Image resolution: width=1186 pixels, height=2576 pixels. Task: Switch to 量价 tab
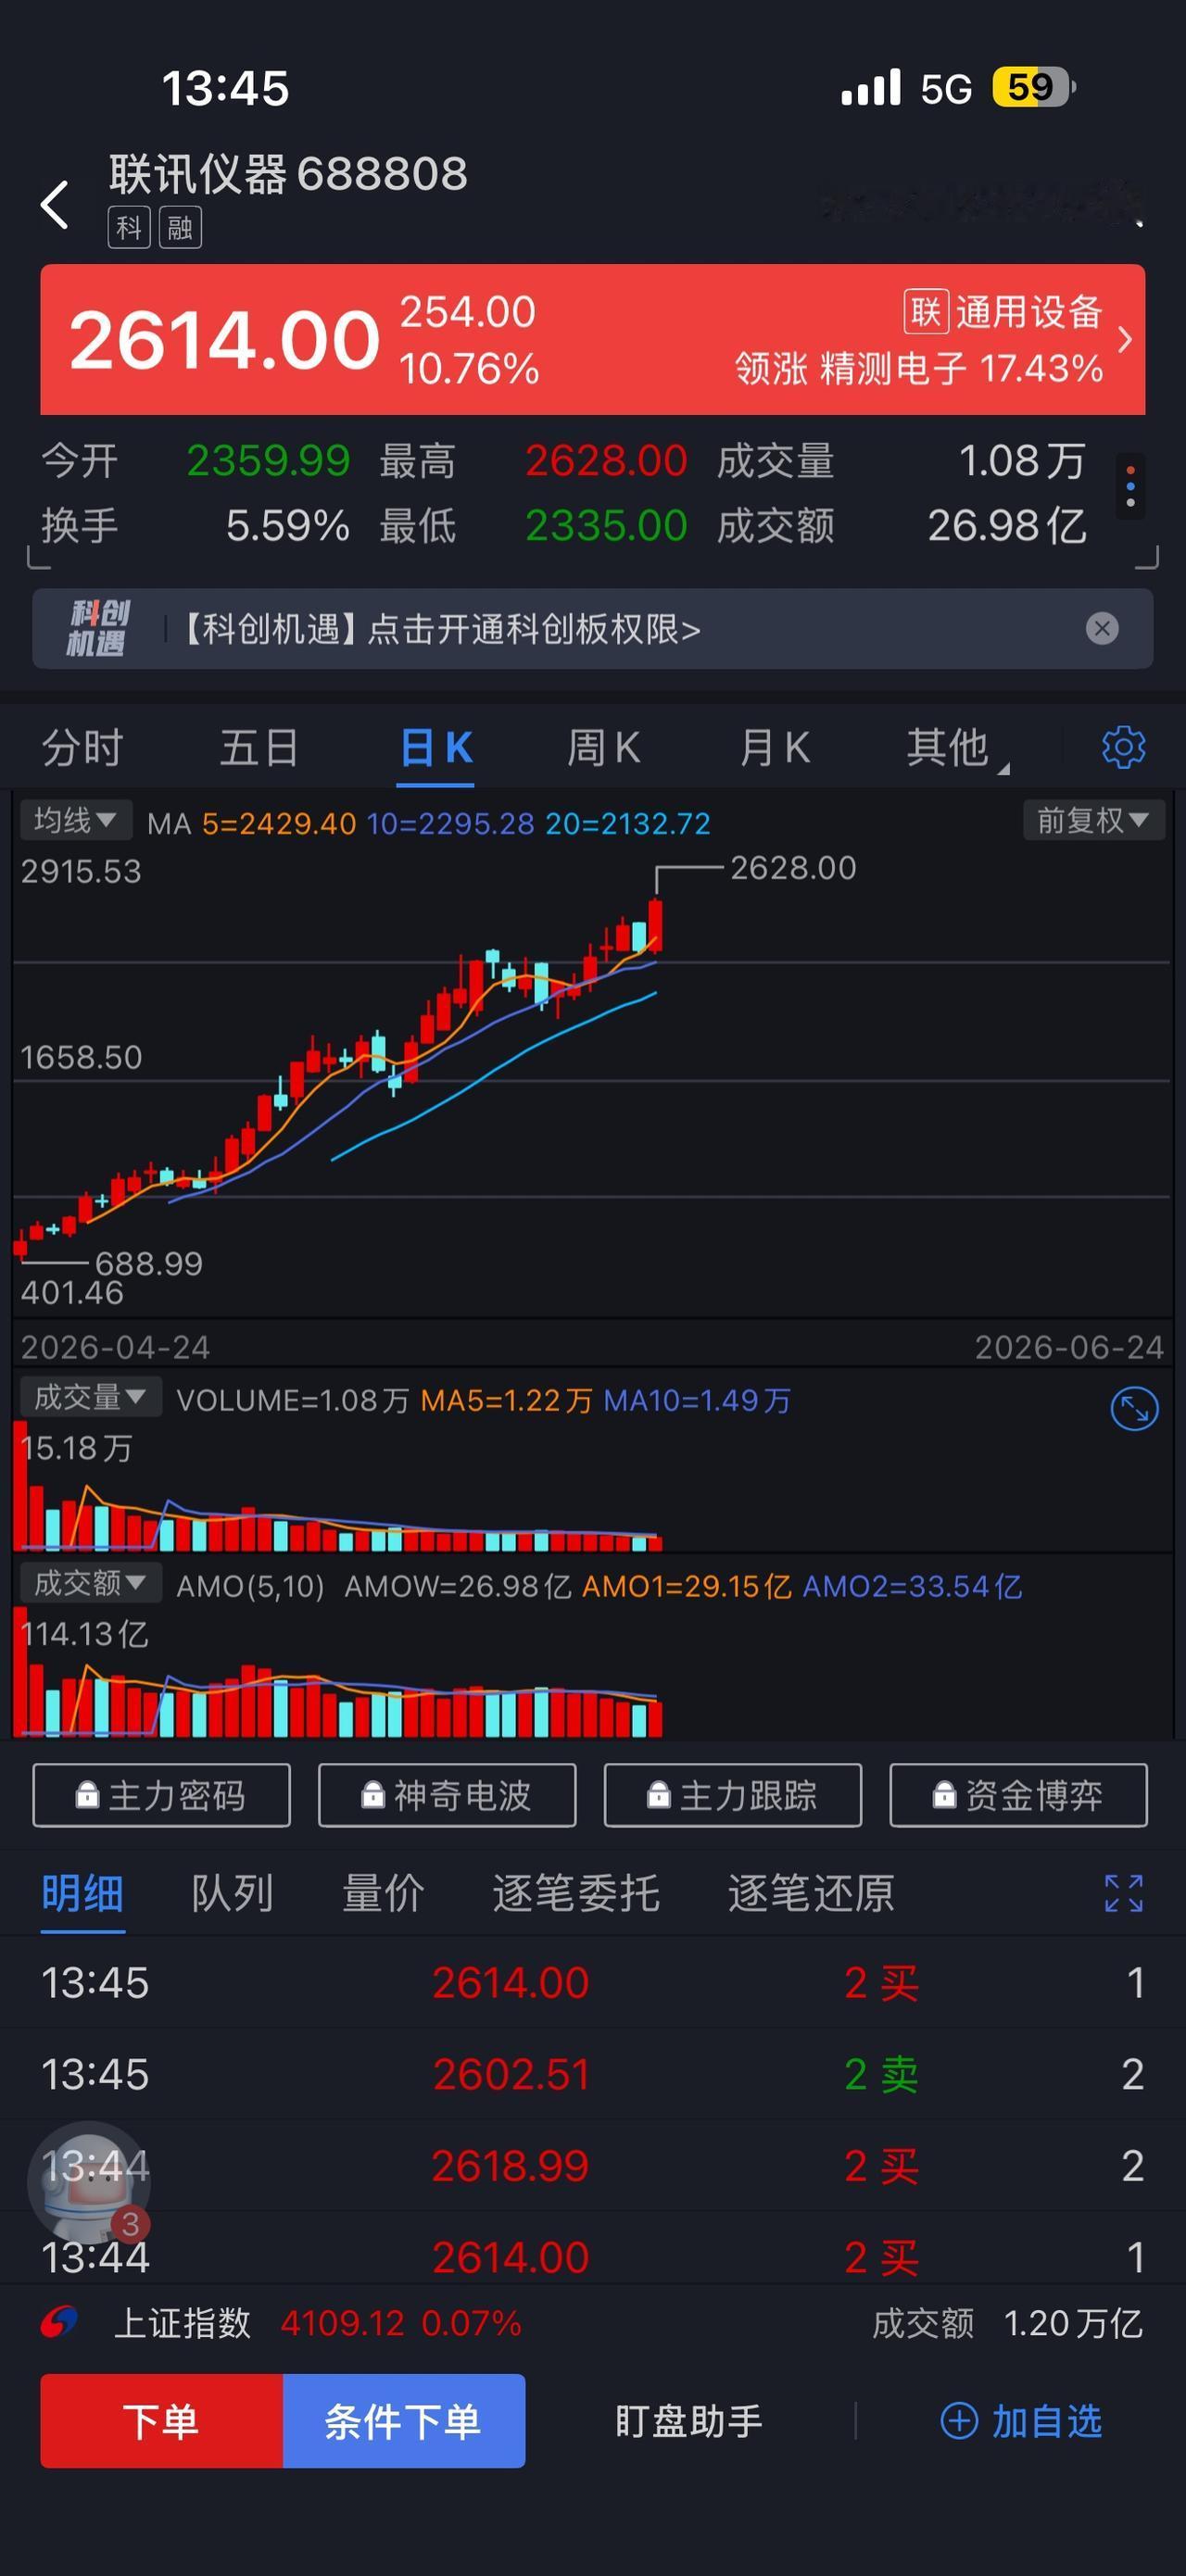pyautogui.click(x=383, y=1893)
